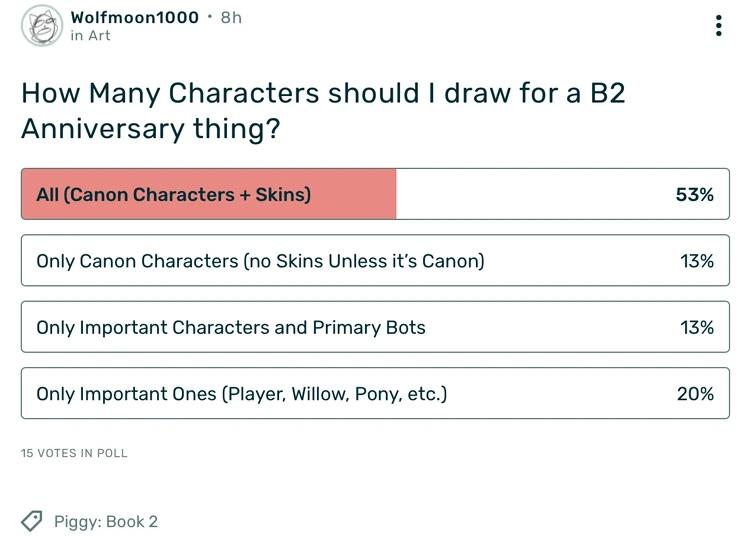Go to the "in Art" category
Viewport: 755px width, 539px height.
point(90,36)
